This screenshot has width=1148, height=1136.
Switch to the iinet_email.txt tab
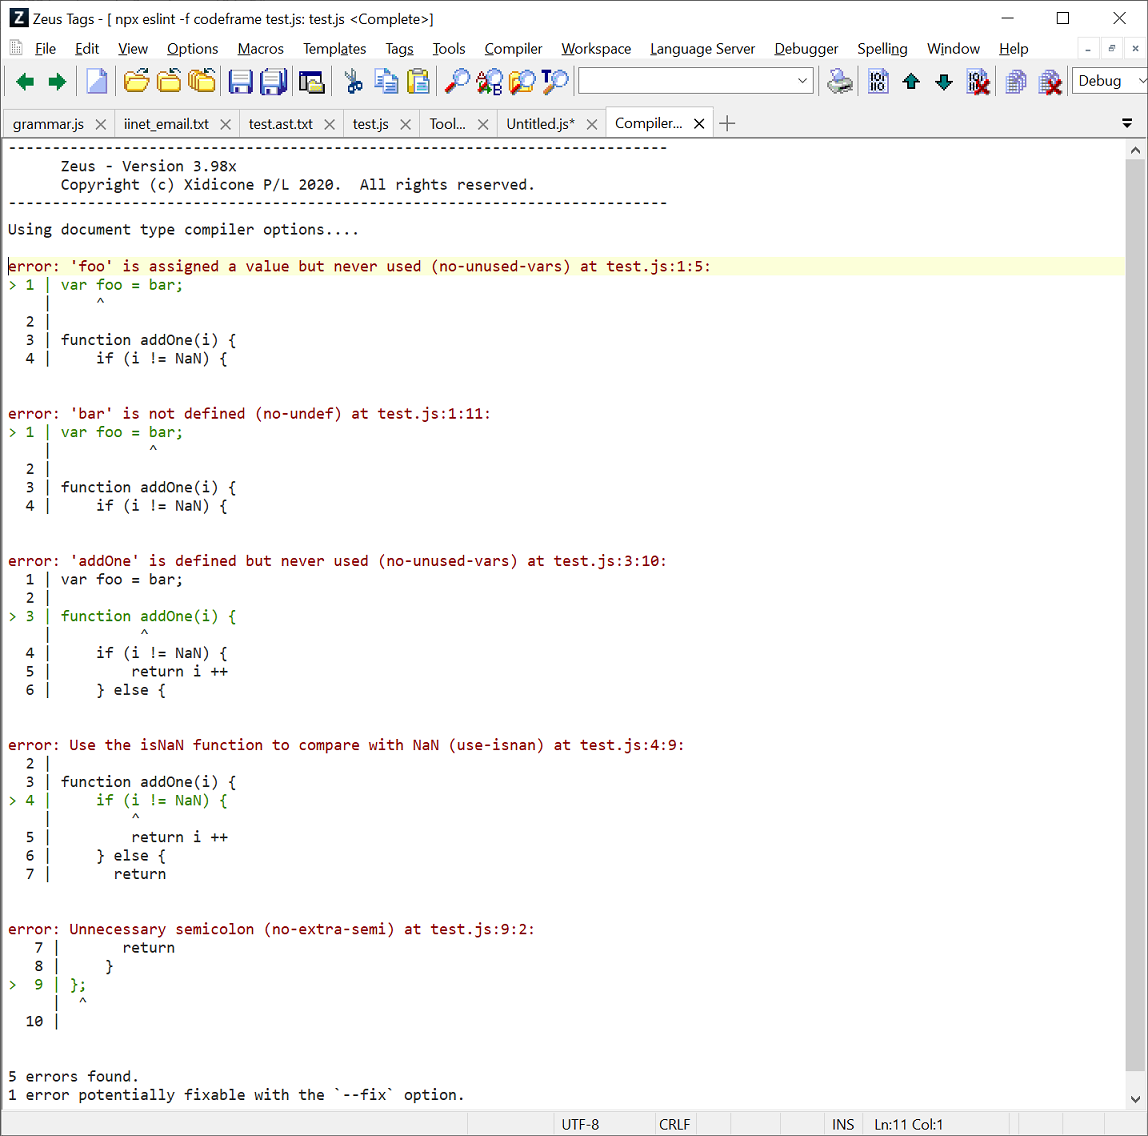point(166,124)
